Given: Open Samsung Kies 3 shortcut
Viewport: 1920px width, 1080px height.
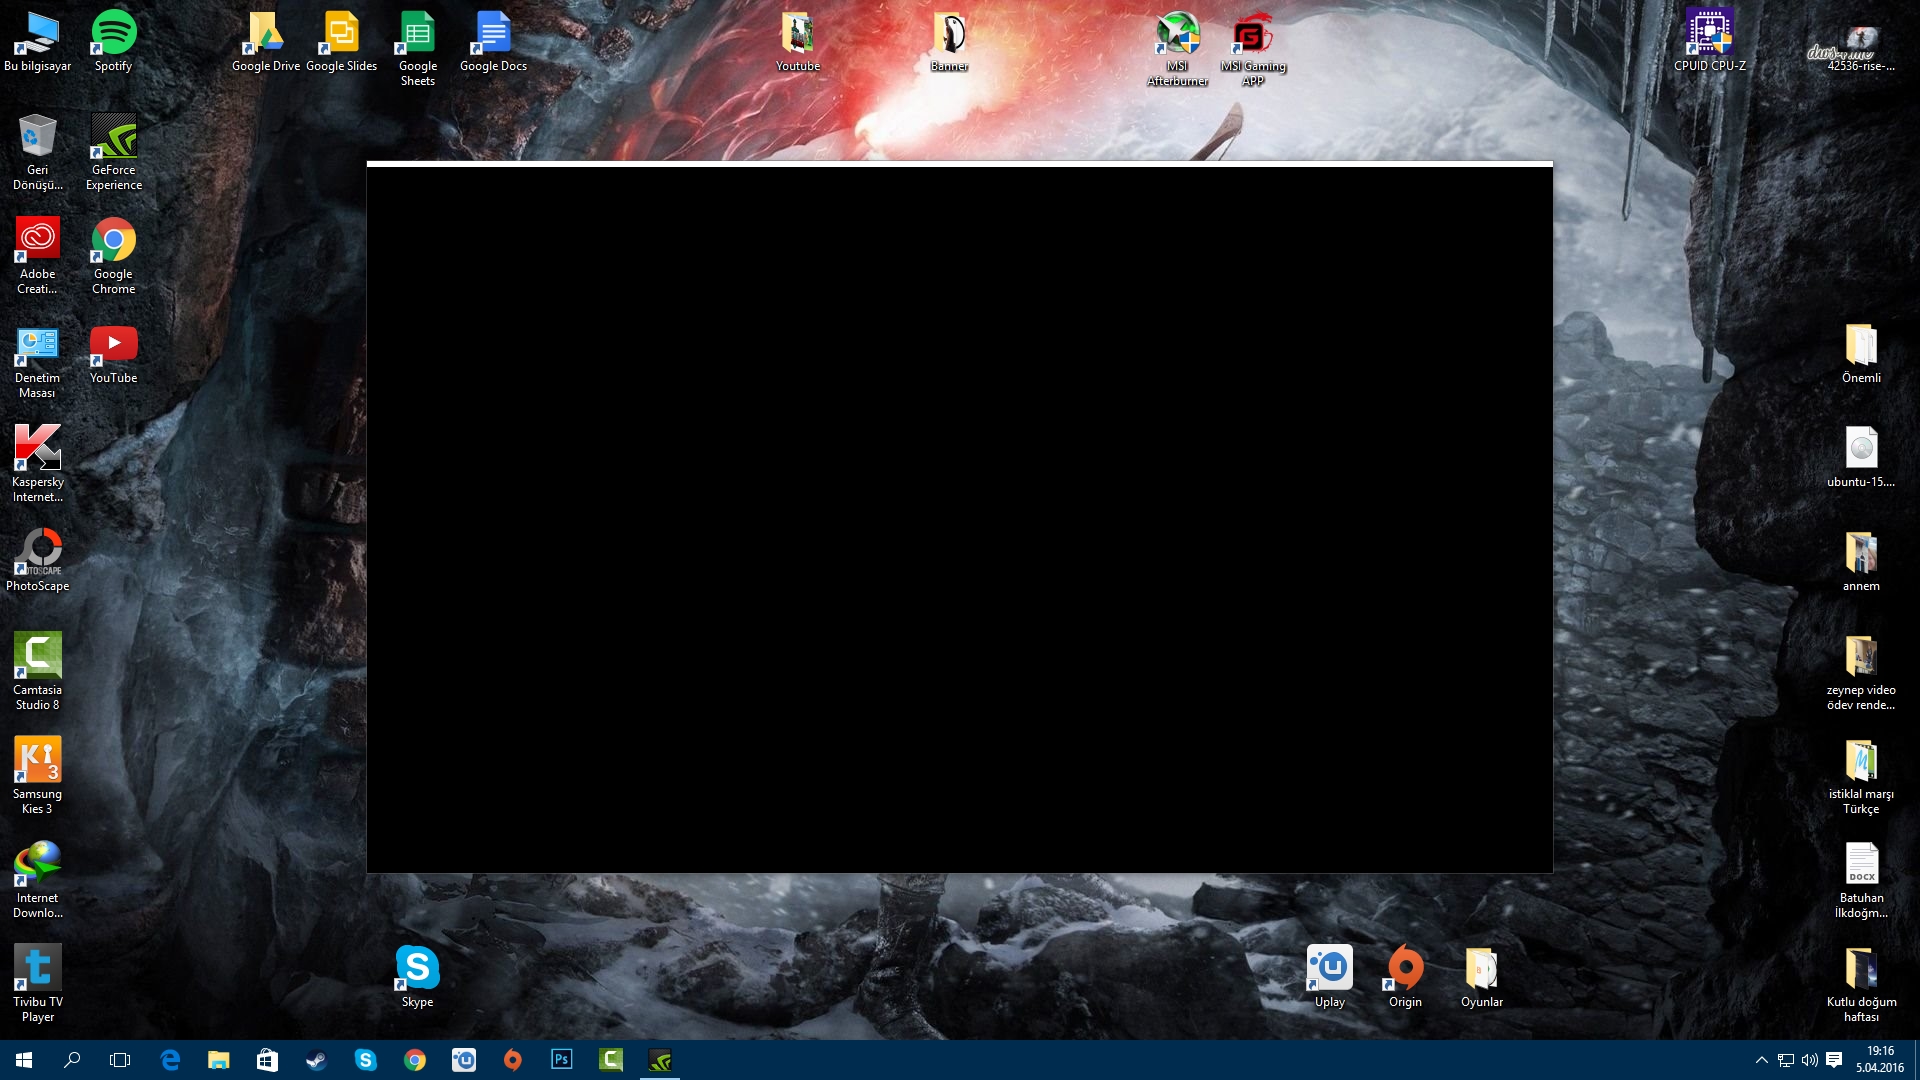Looking at the screenshot, I should click(38, 776).
